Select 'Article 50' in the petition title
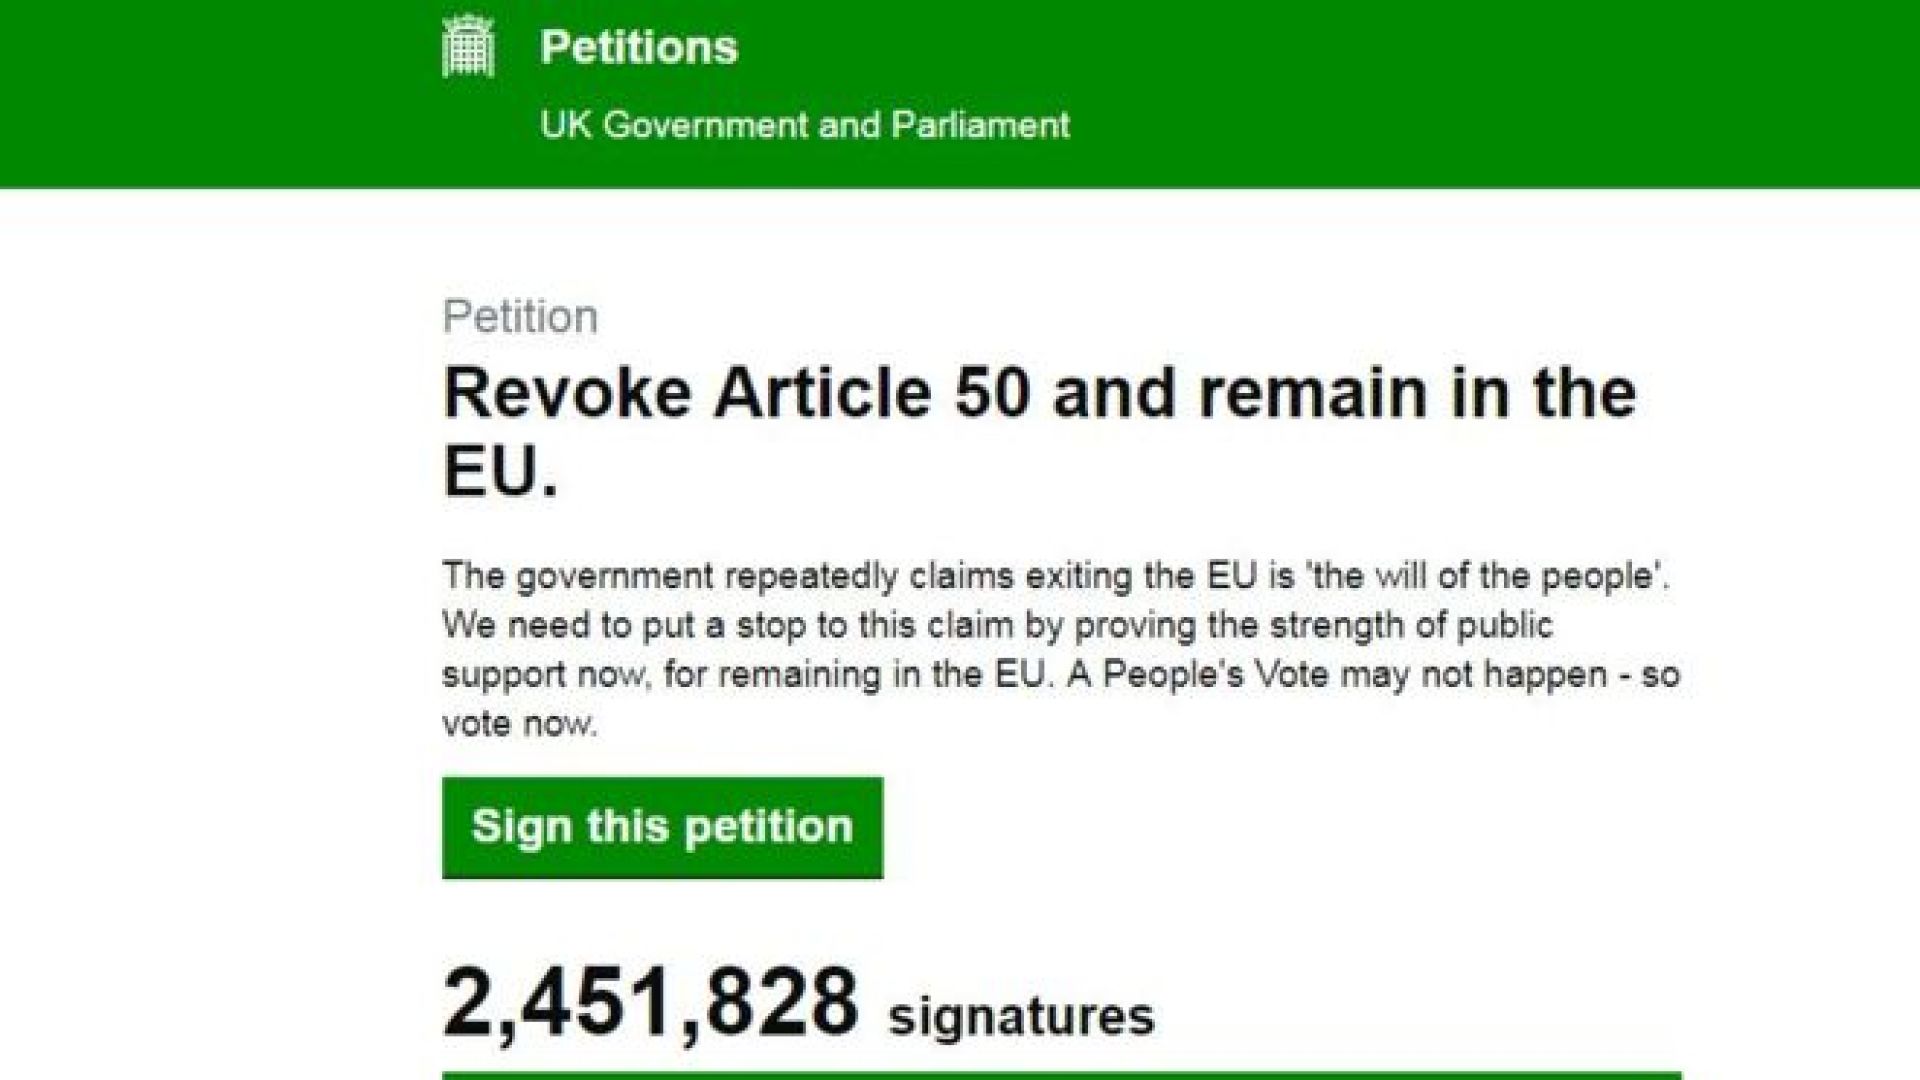The image size is (1920, 1080). [871, 393]
